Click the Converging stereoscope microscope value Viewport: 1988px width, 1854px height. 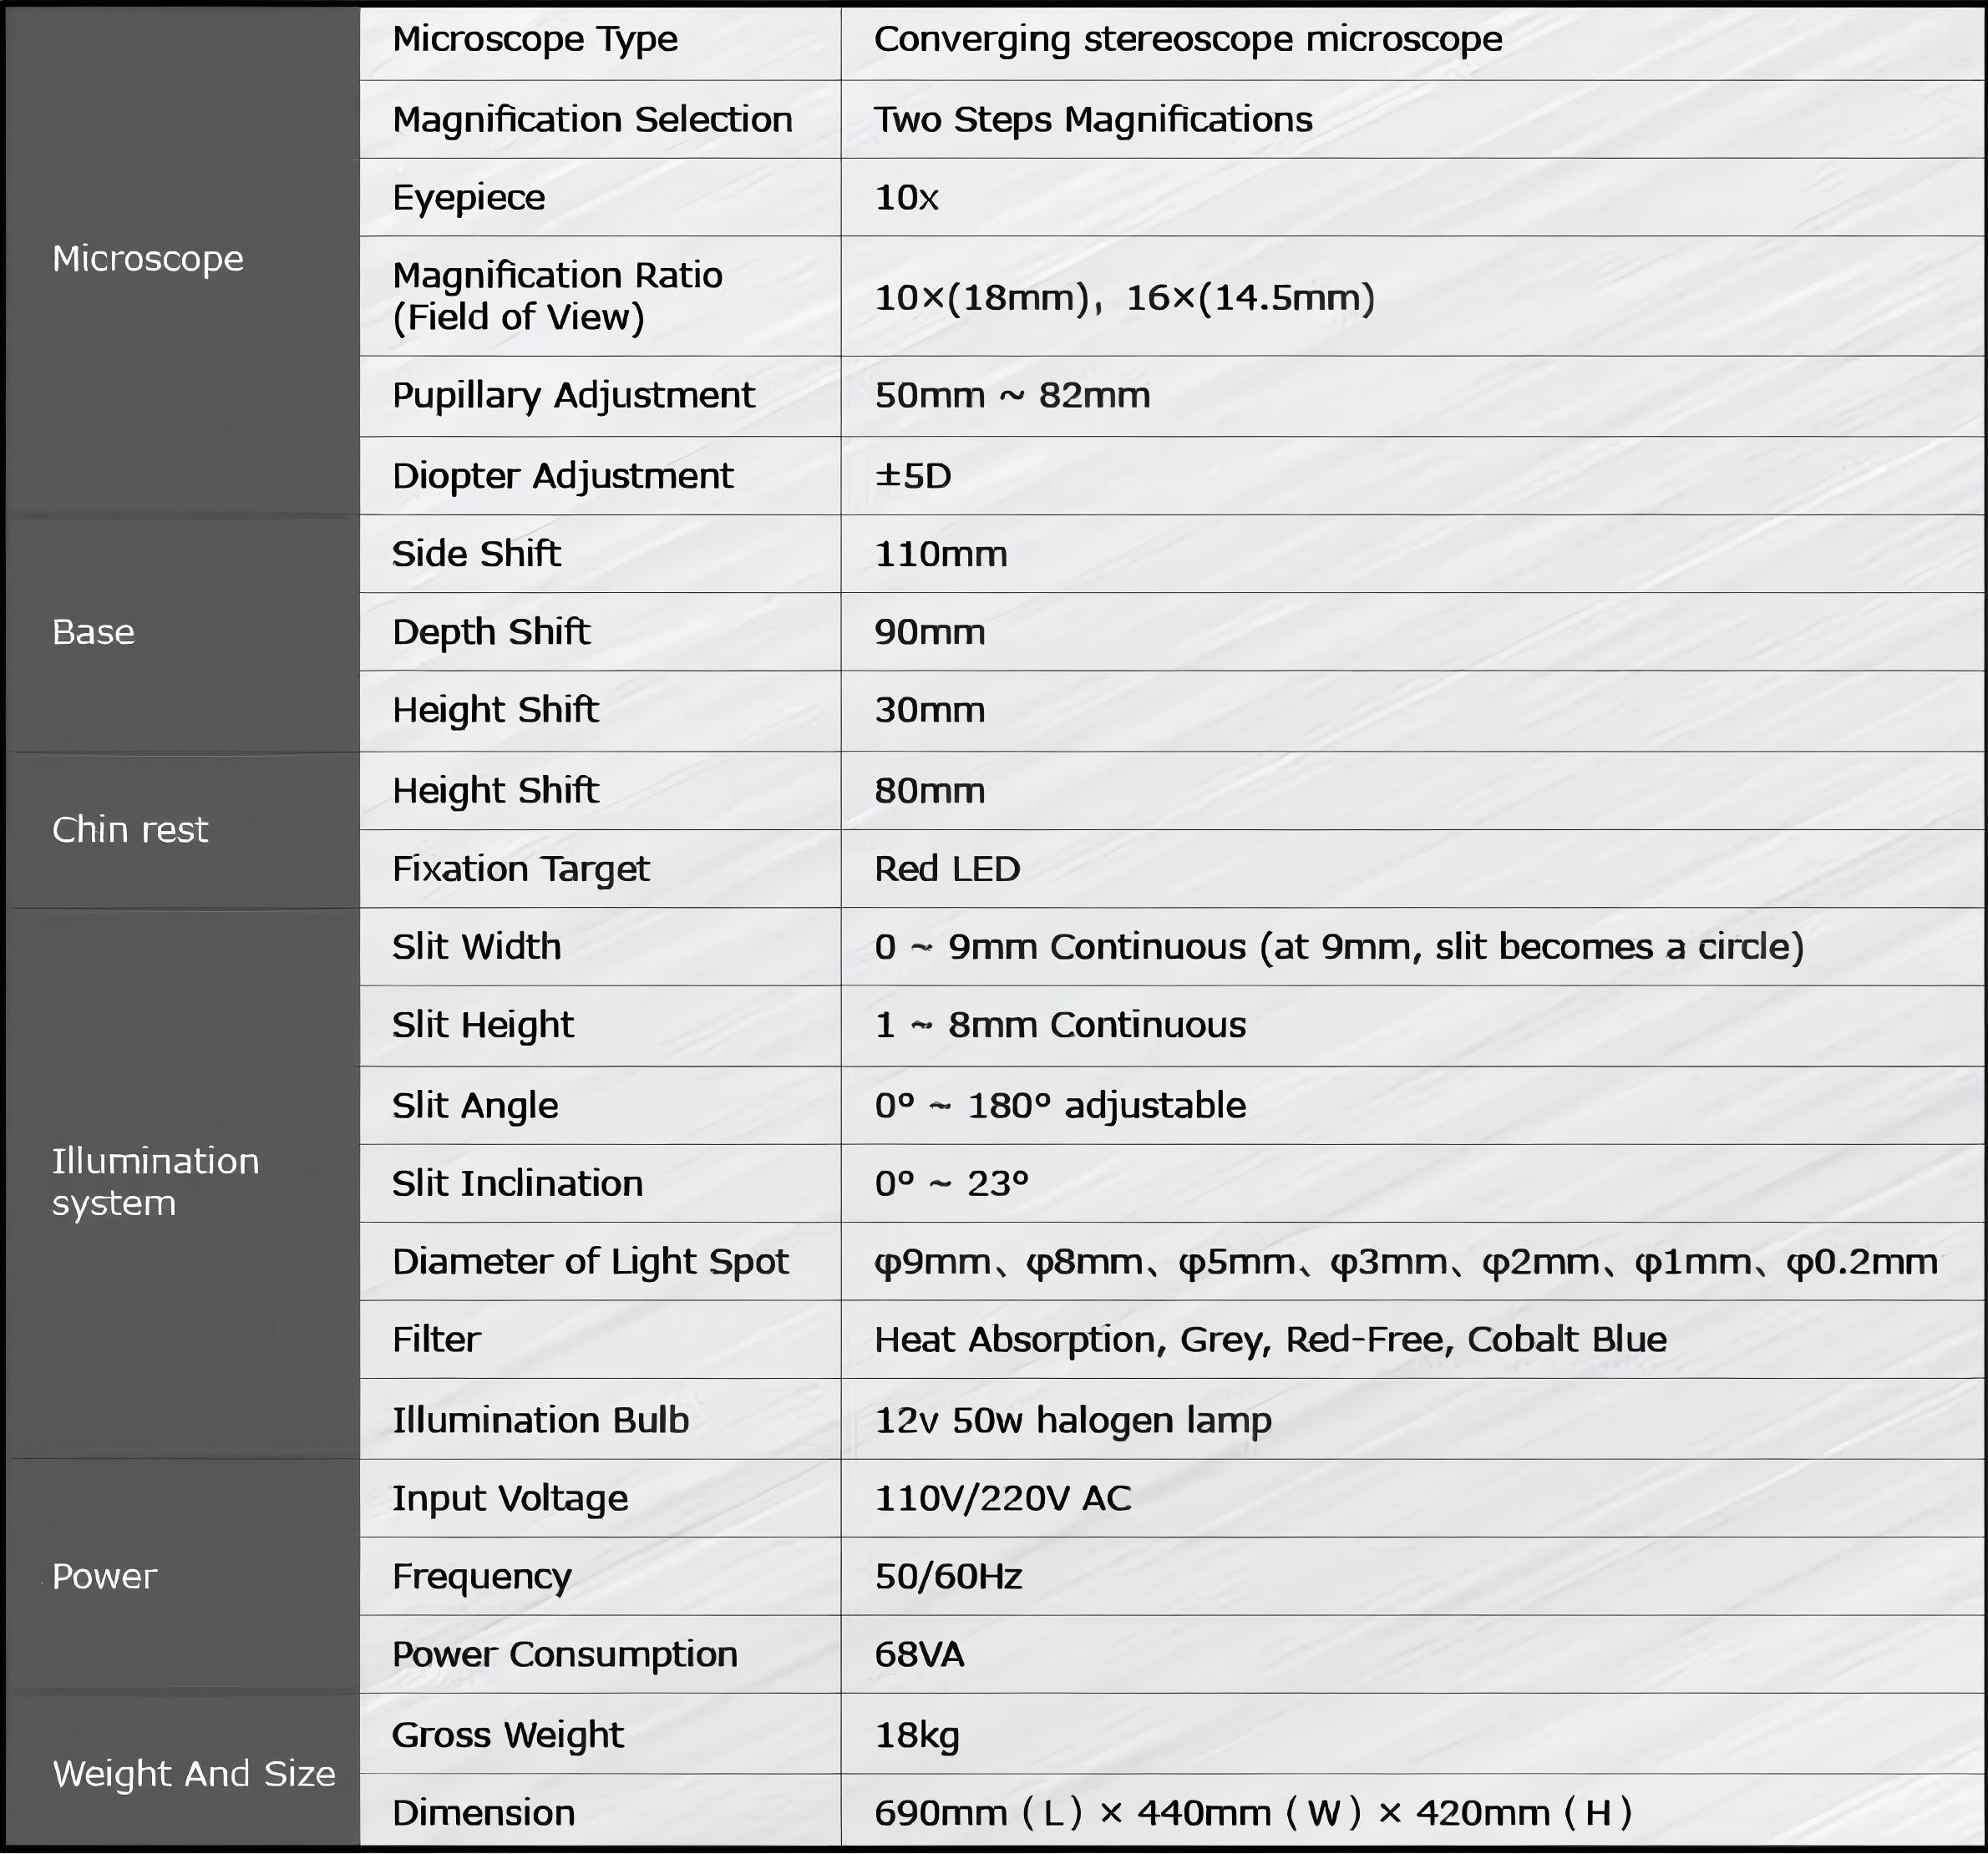1187,40
